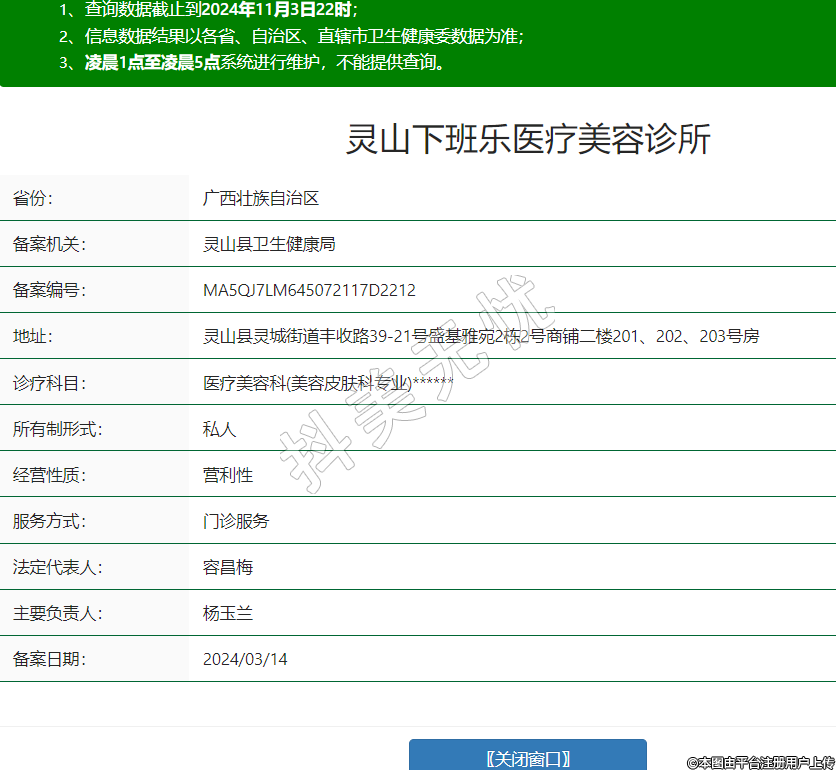Click the province value 广西壮族自治区

tap(261, 198)
